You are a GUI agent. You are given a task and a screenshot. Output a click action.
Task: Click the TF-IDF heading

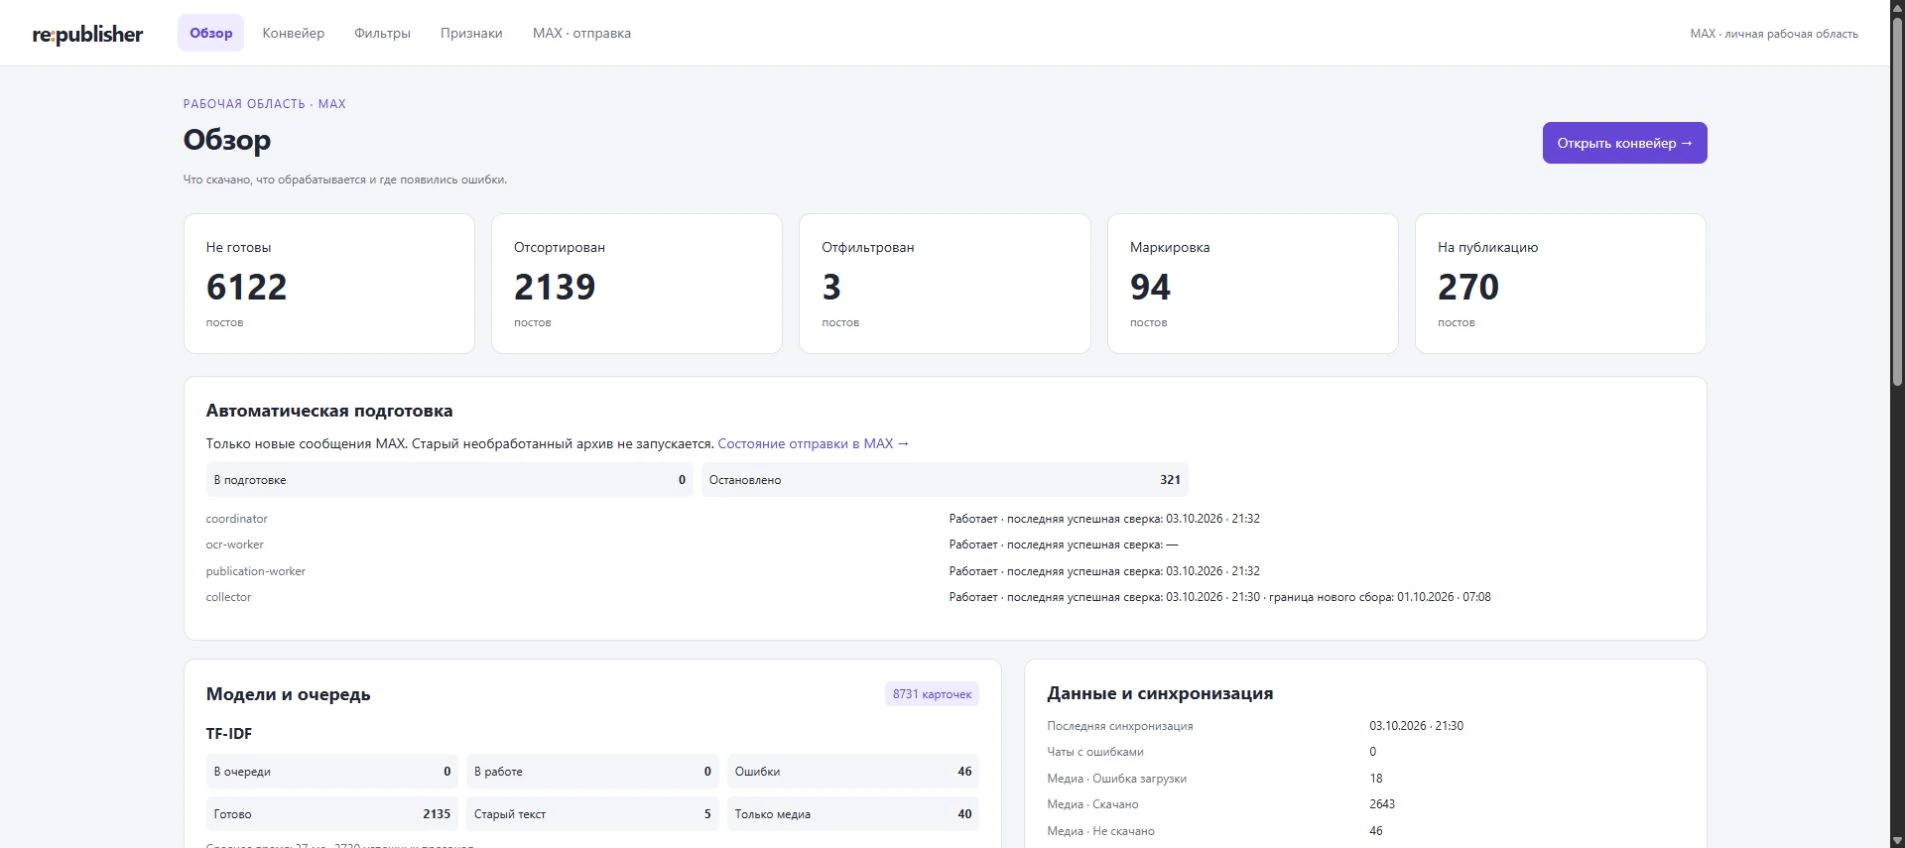tap(229, 734)
